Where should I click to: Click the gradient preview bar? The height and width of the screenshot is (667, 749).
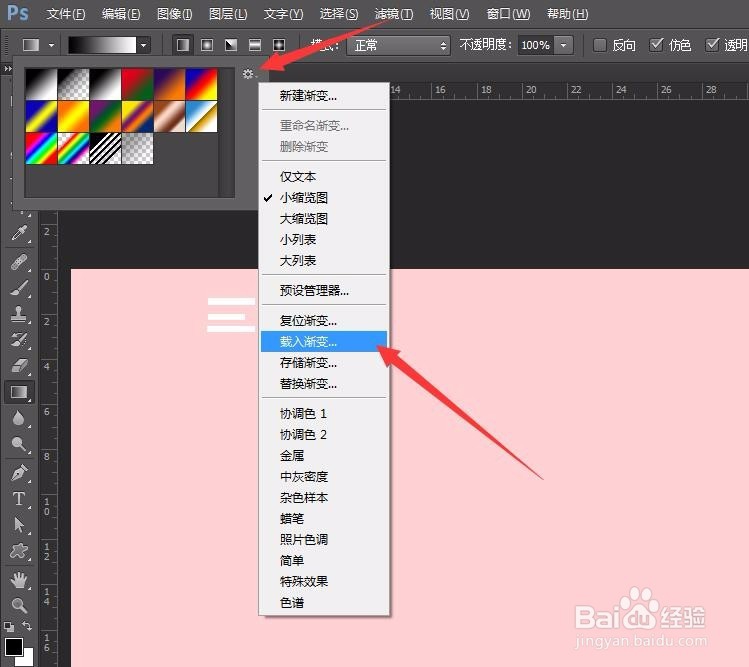click(x=102, y=45)
